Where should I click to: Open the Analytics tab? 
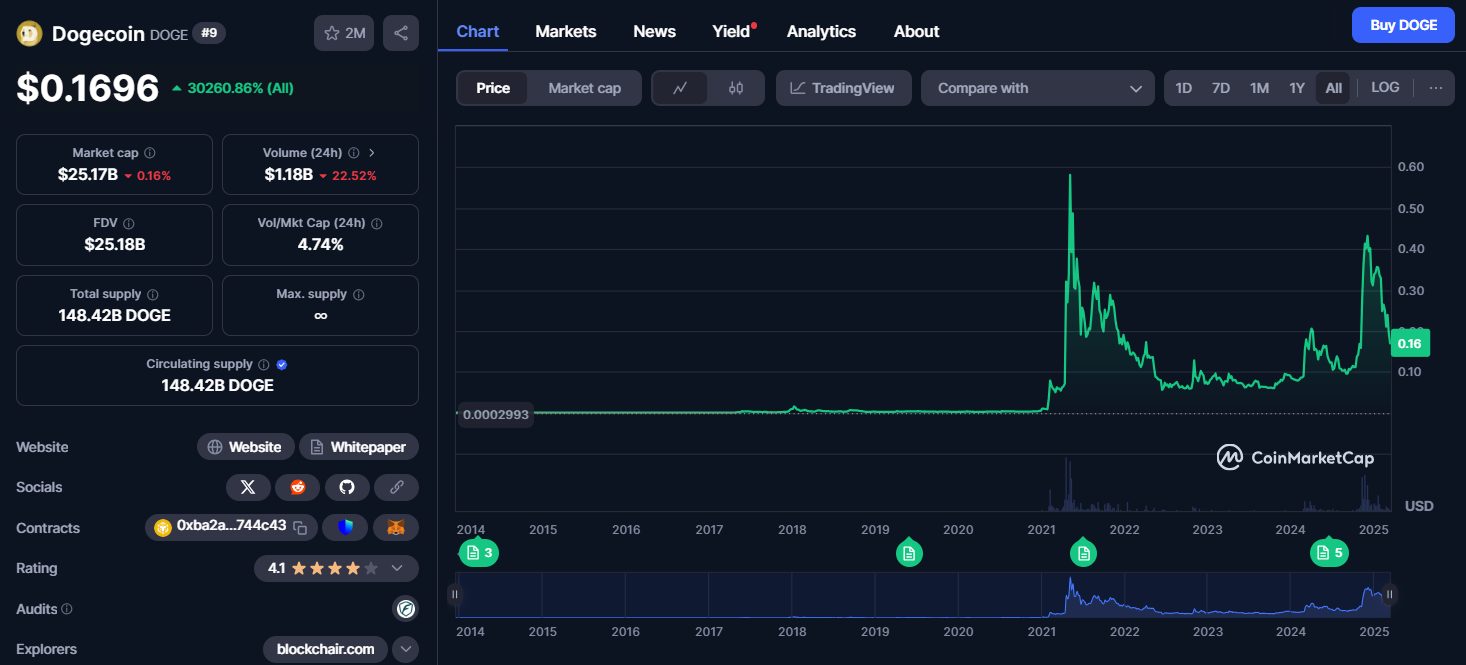pos(821,31)
